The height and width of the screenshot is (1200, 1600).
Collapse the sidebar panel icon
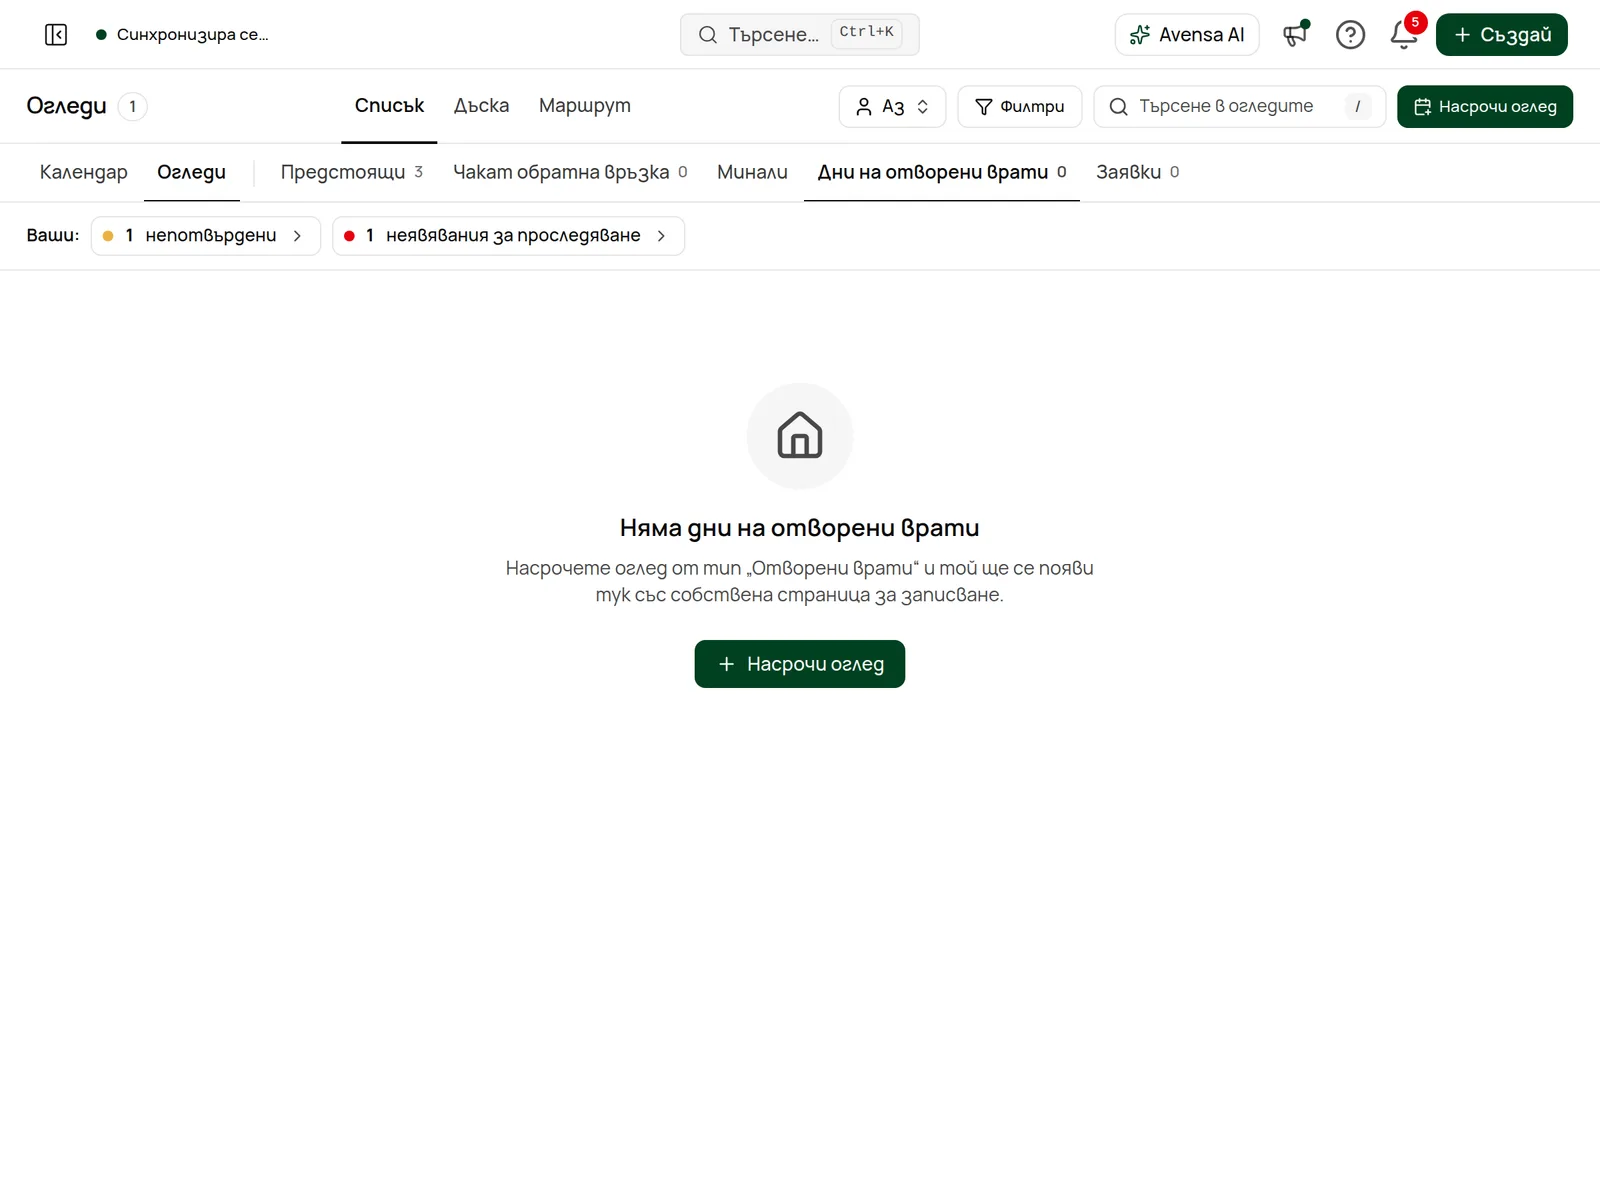(56, 35)
